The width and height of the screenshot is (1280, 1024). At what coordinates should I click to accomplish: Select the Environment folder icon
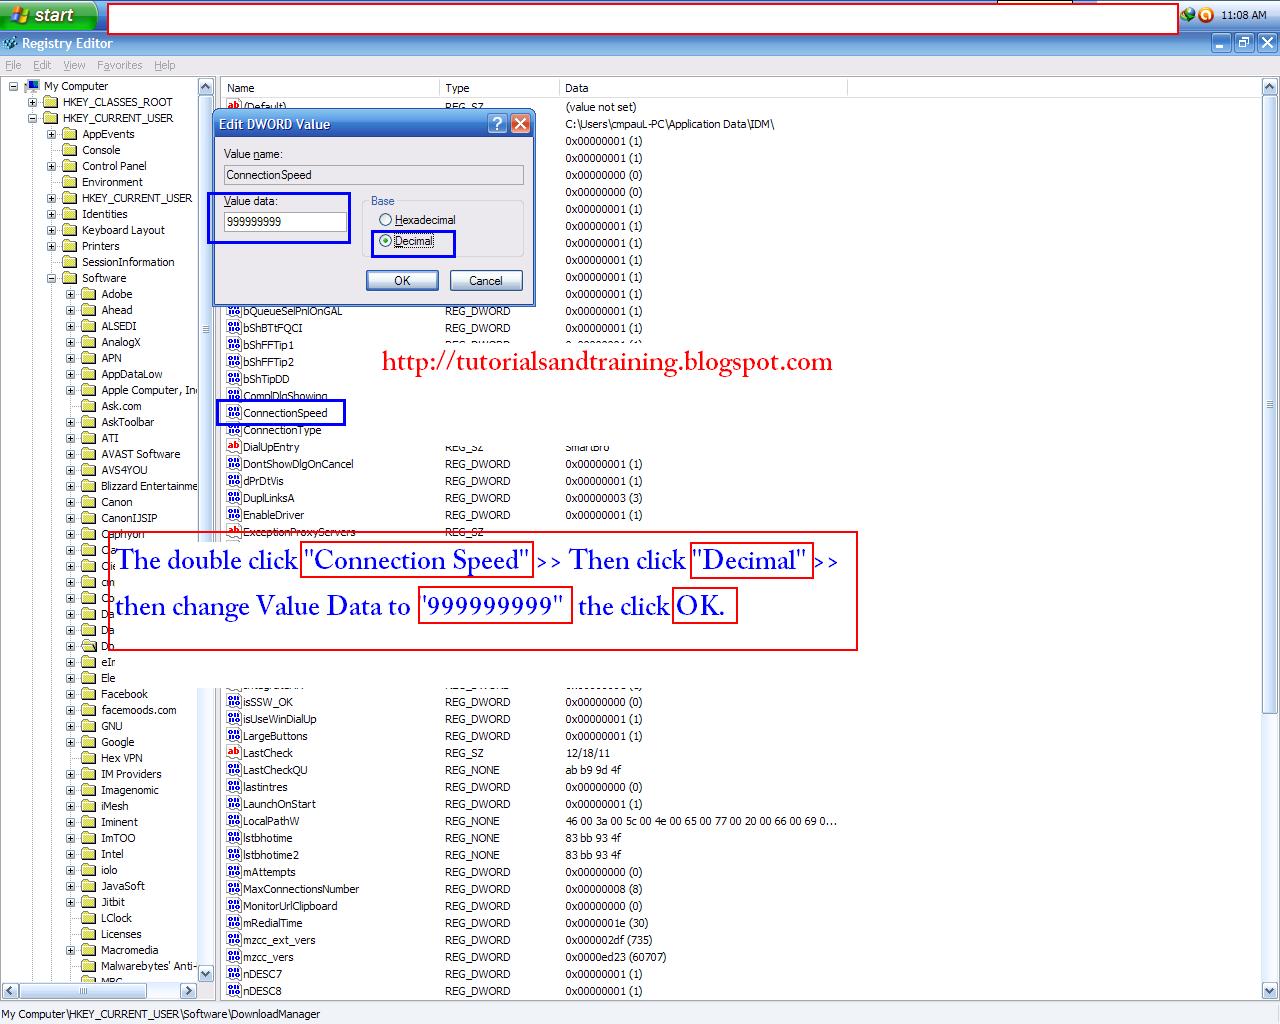(69, 182)
